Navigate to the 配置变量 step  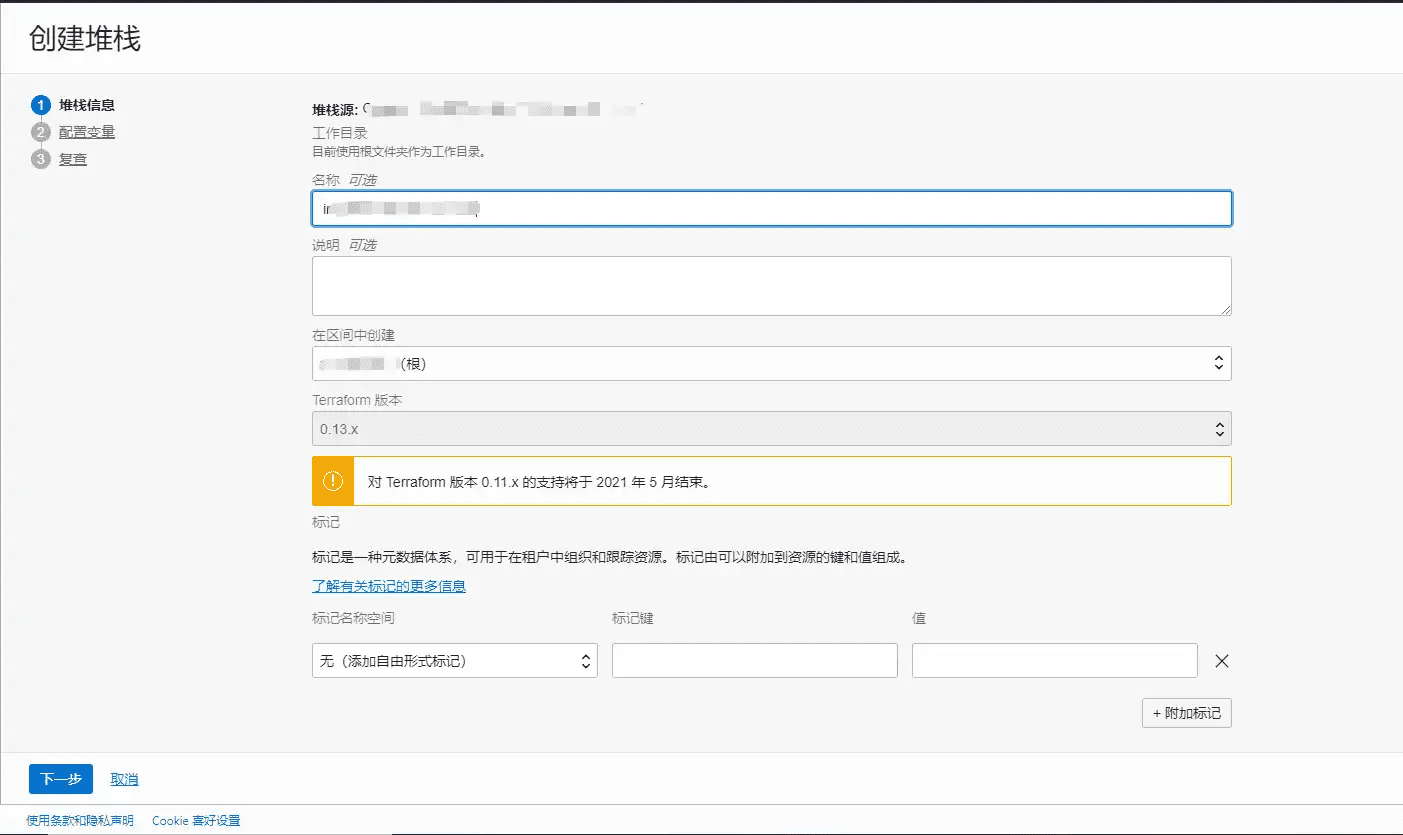pos(87,131)
